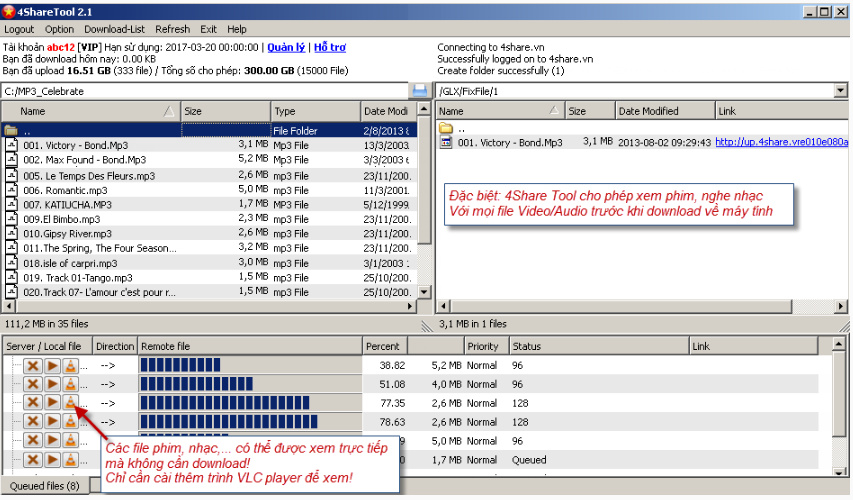Click the local drive browse icon beside C:/MP3_Celebrate
Image resolution: width=853 pixels, height=500 pixels.
(420, 91)
